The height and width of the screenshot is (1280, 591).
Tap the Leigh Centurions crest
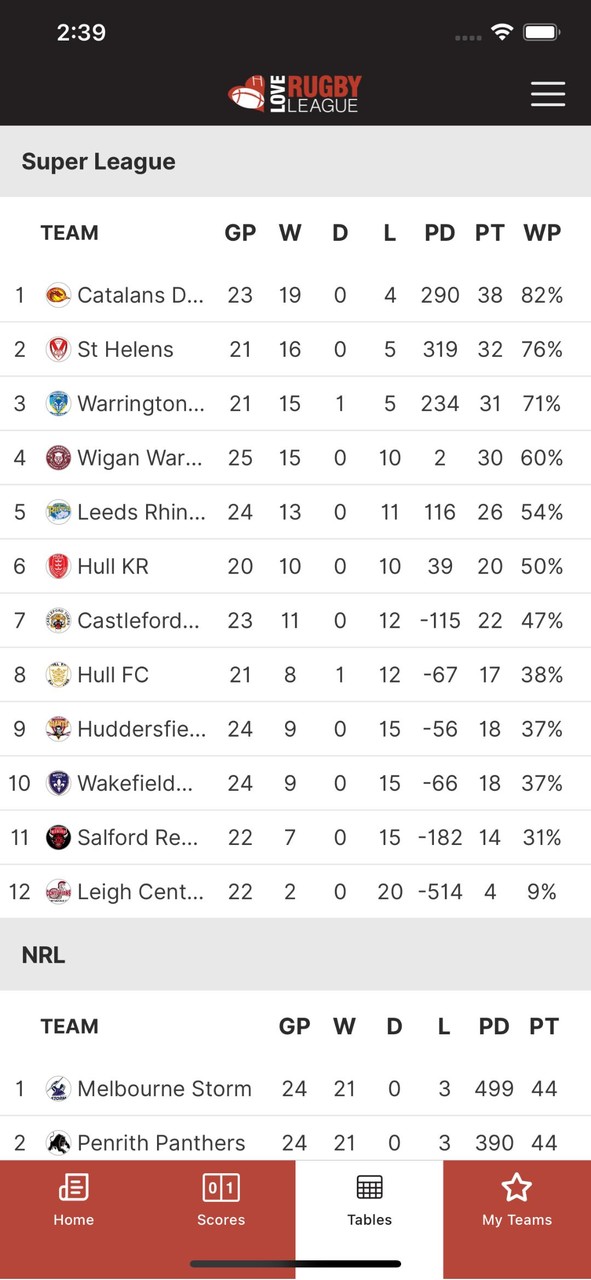tap(59, 891)
